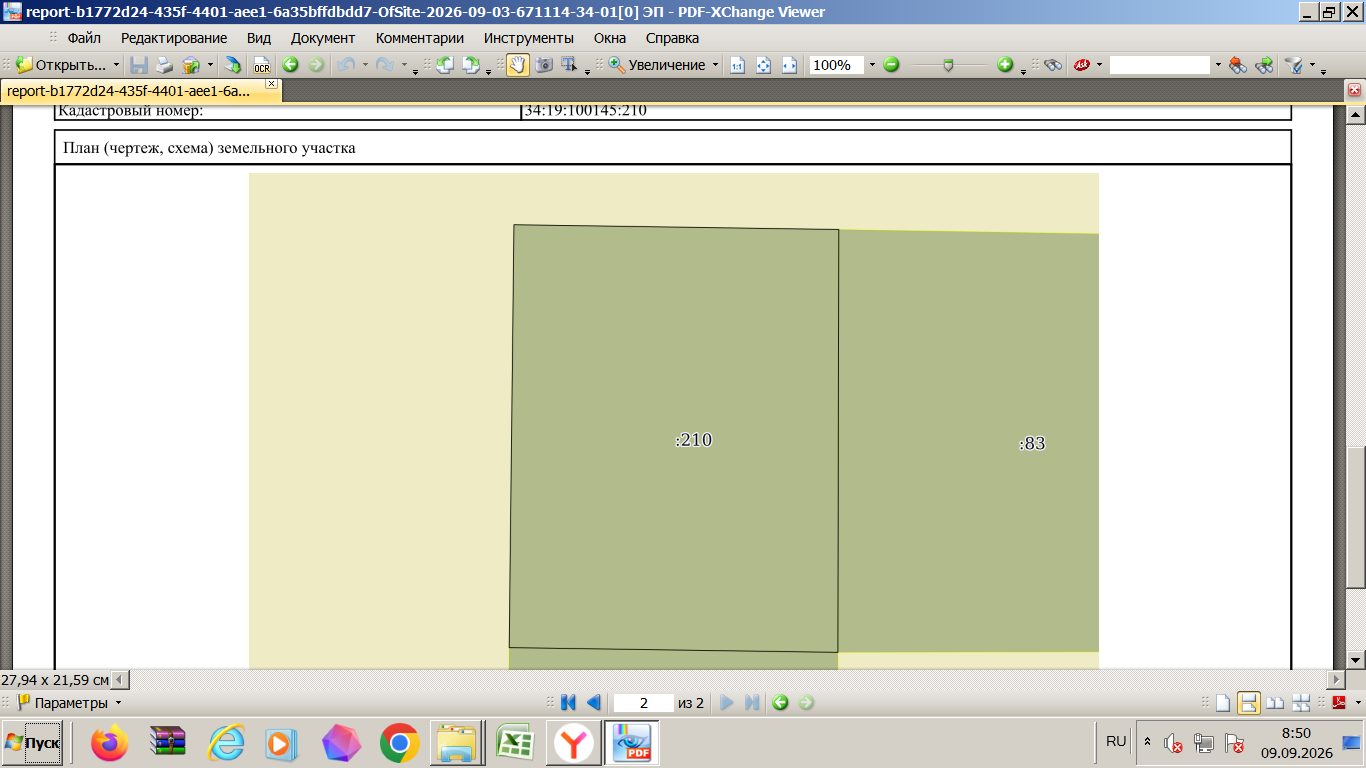This screenshot has width=1366, height=768.
Task: Expand the Параметры options dropdown
Action: 118,703
